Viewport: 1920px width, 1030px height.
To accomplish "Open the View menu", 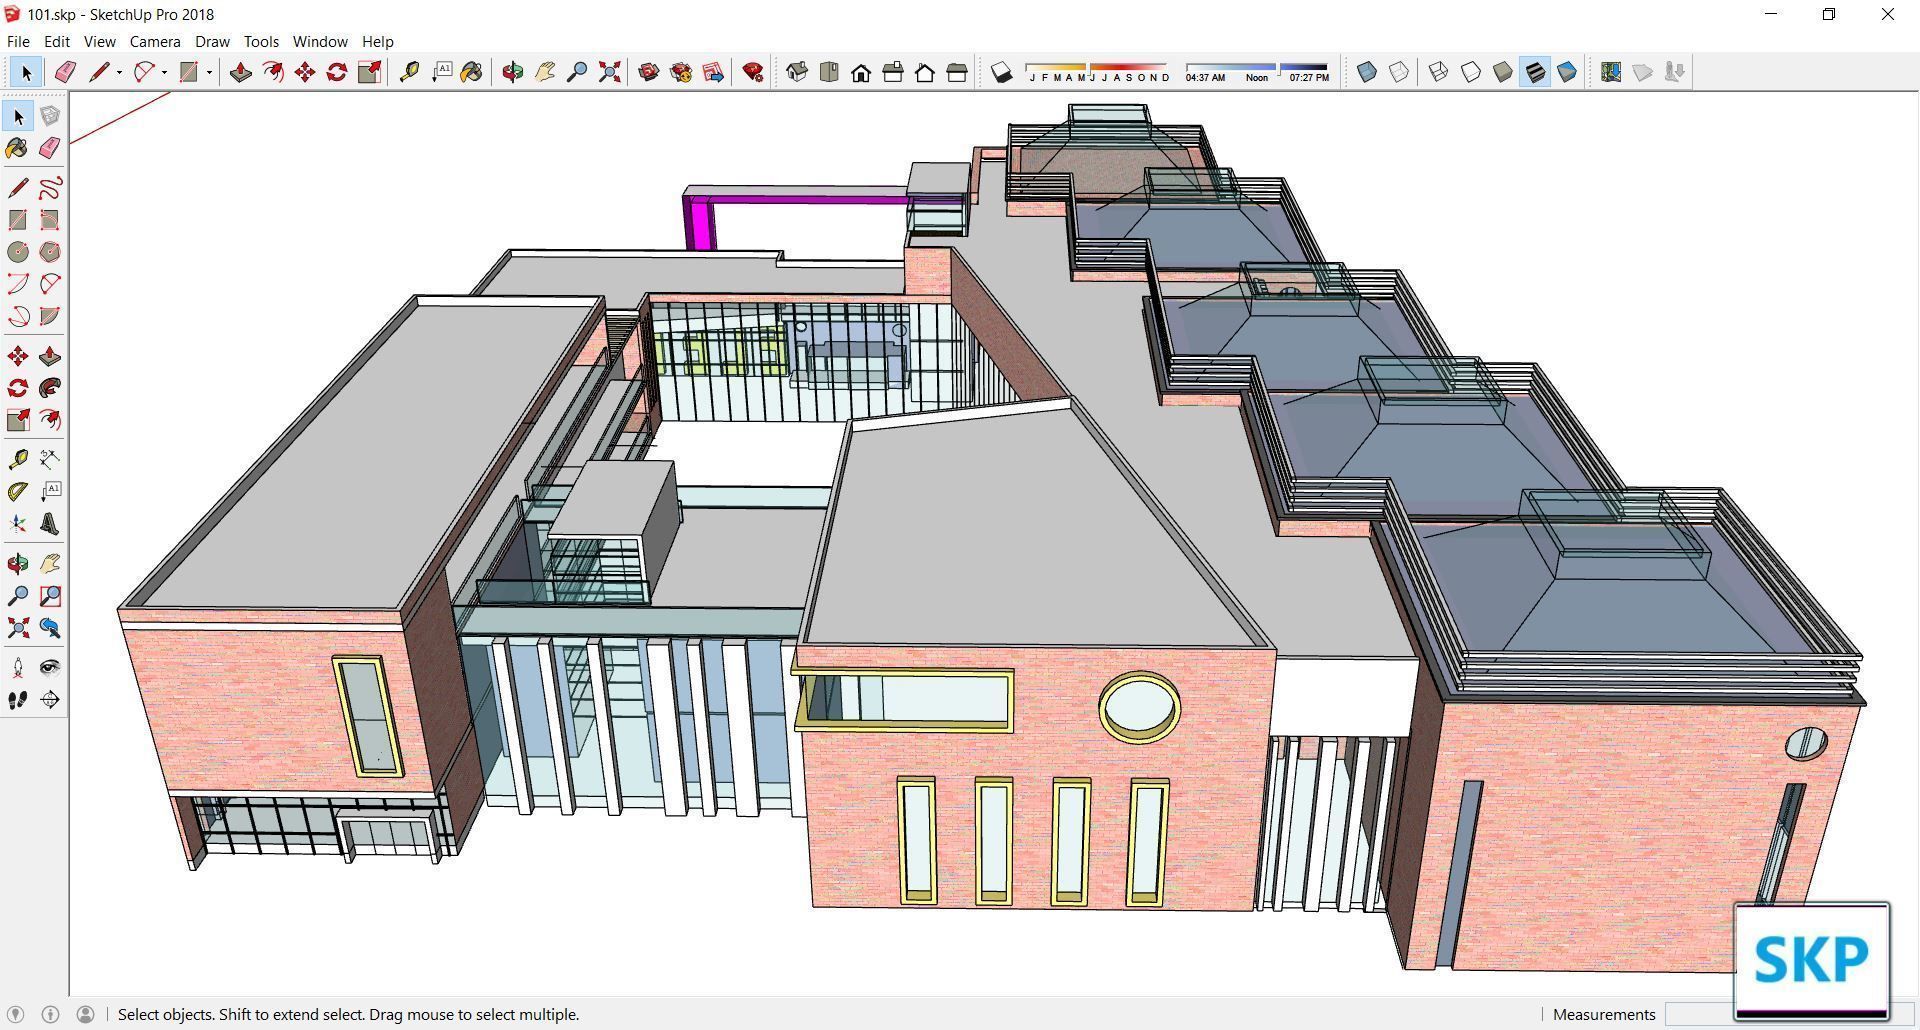I will click(x=99, y=42).
